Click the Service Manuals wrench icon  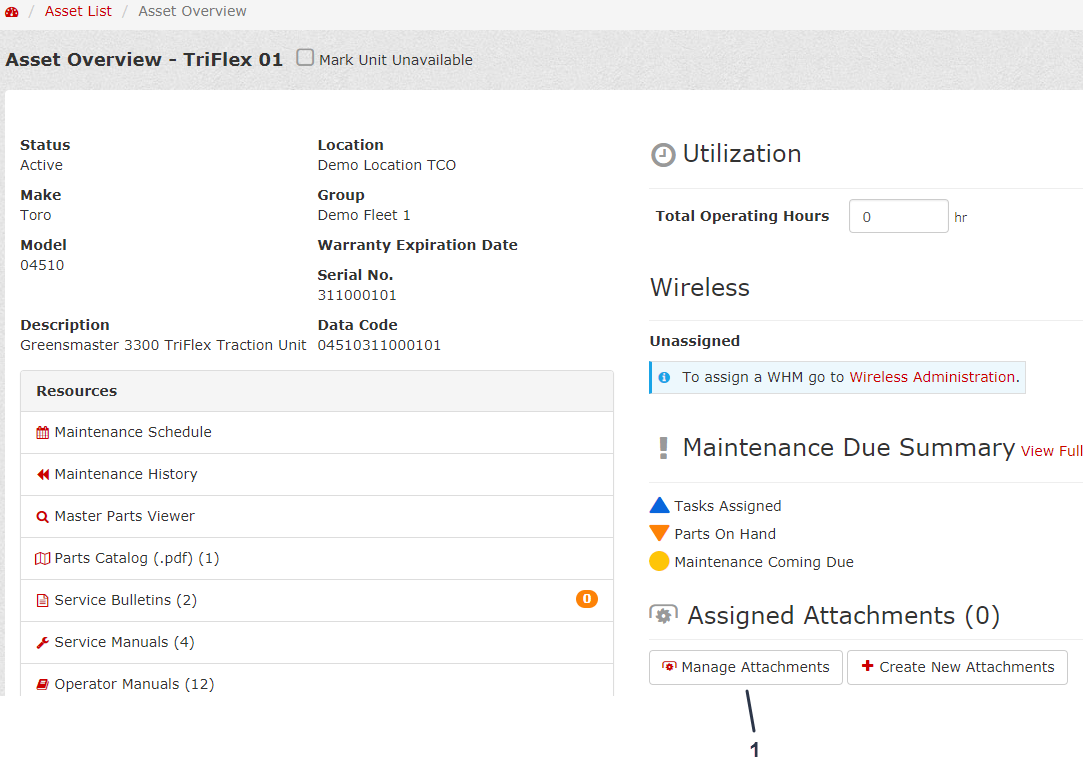click(x=42, y=643)
